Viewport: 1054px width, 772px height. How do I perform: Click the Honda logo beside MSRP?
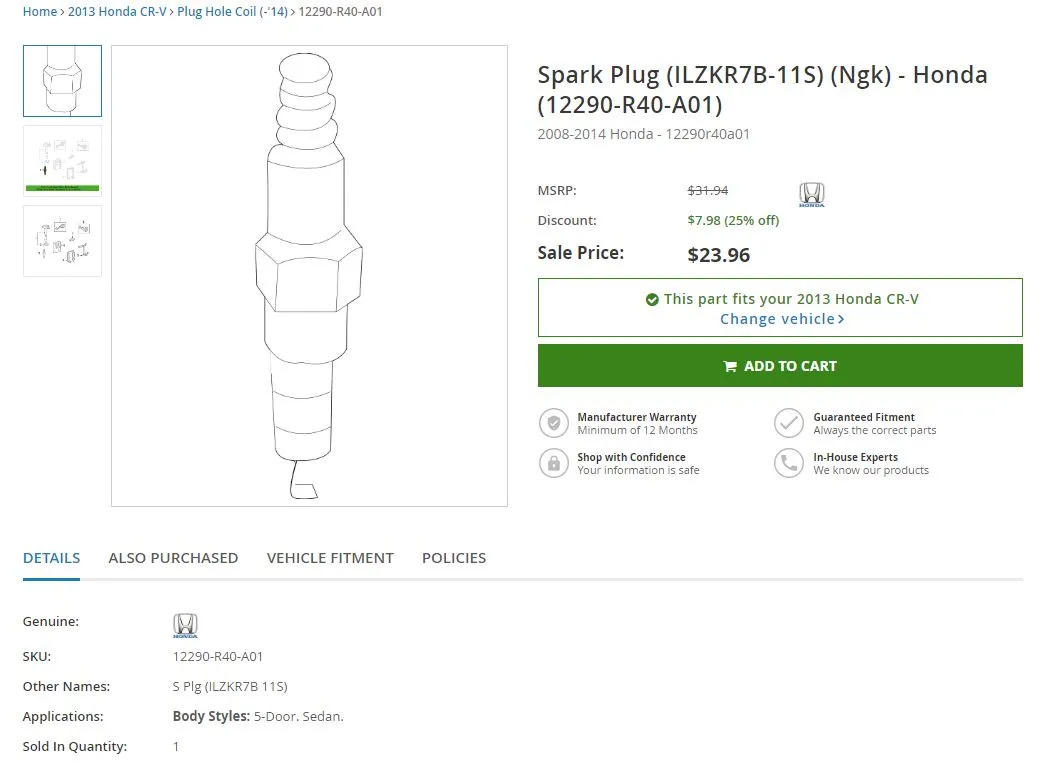point(812,195)
